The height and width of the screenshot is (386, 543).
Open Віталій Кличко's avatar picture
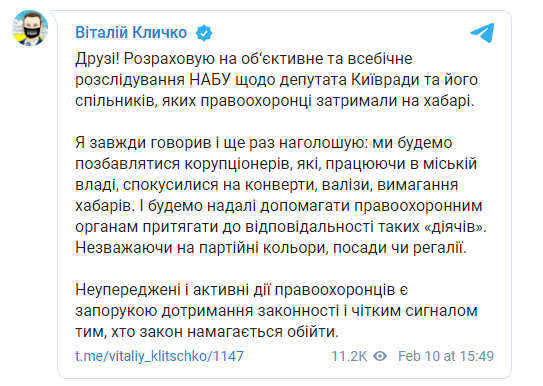pyautogui.click(x=30, y=28)
